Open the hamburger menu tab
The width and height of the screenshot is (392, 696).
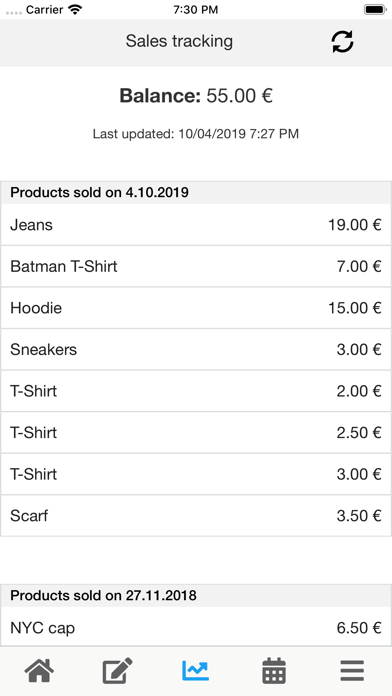coord(352,671)
